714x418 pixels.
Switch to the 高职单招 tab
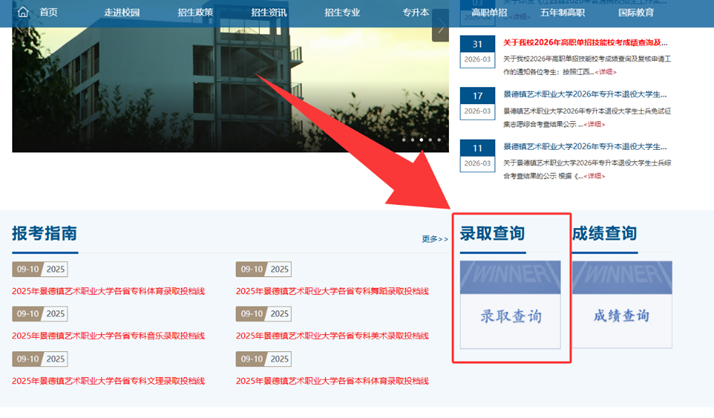[x=490, y=12]
